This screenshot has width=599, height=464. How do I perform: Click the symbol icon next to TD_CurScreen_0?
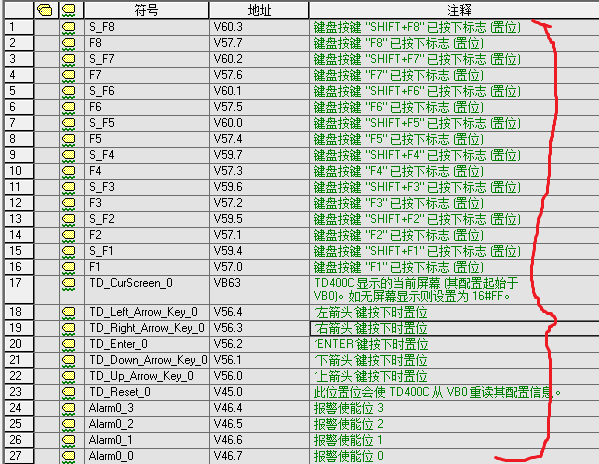(x=69, y=284)
